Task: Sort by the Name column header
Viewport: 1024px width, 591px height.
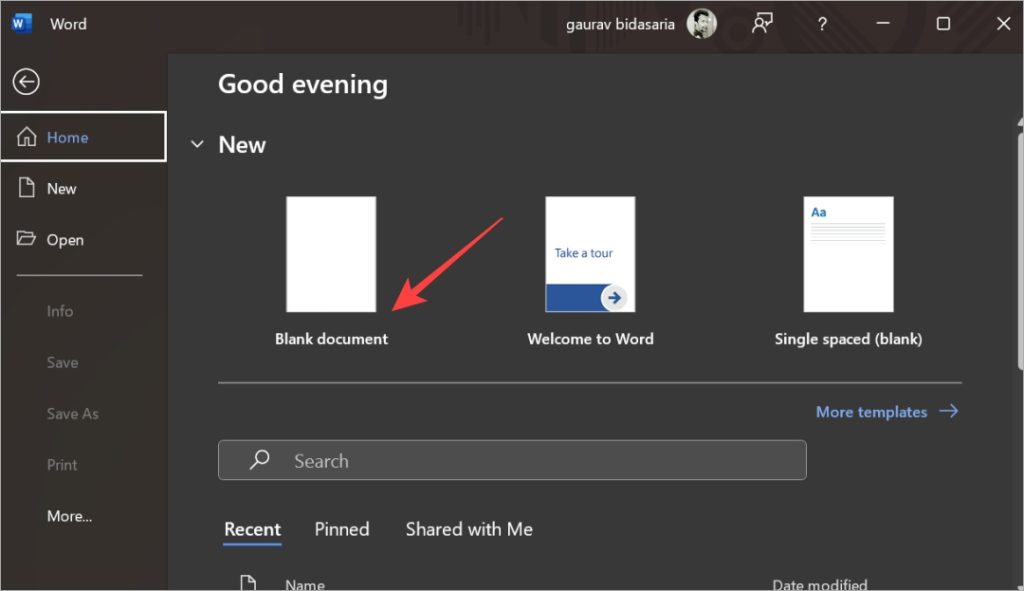Action: [305, 584]
